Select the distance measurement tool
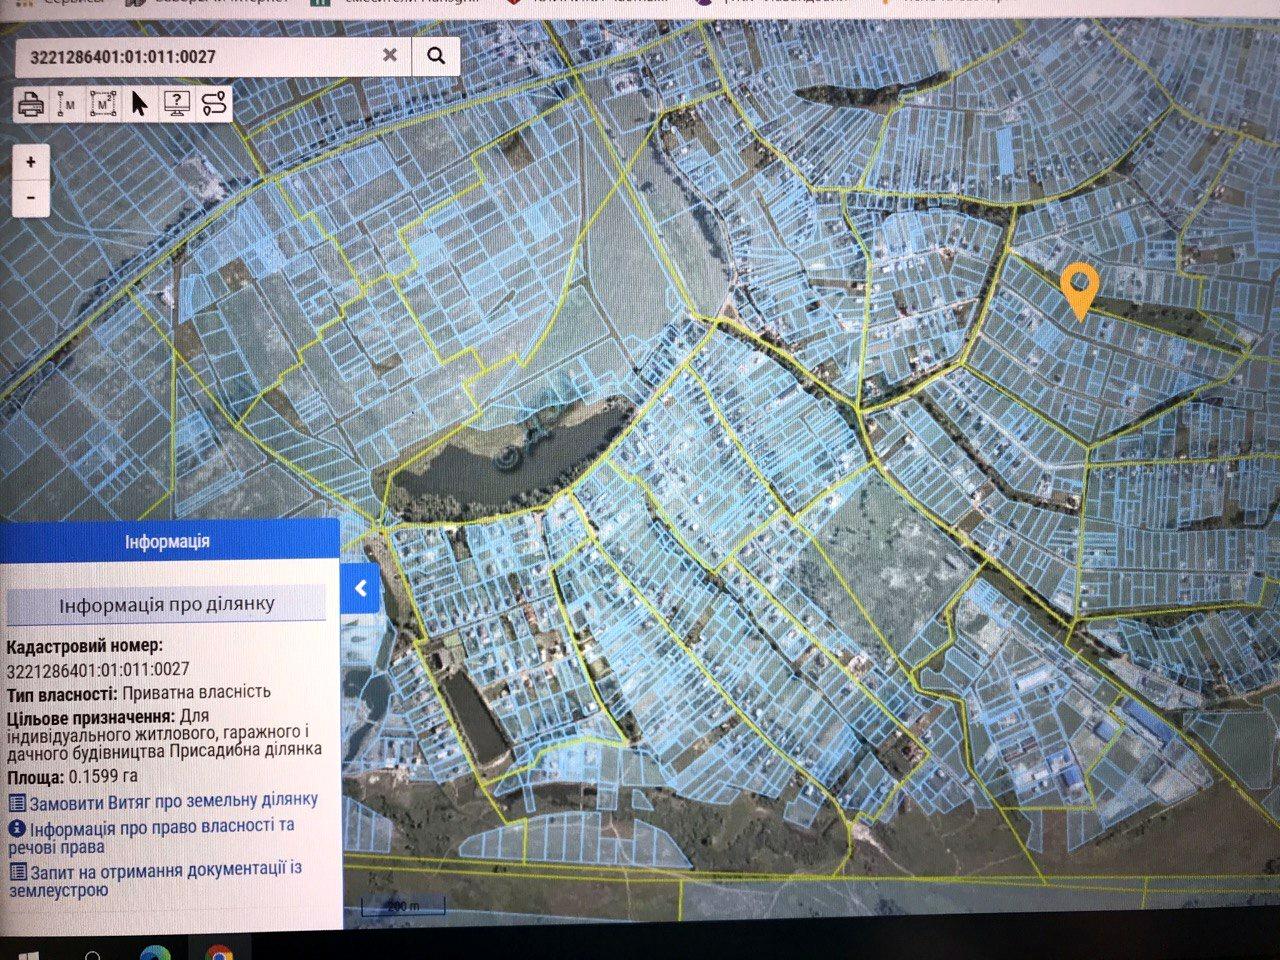Viewport: 1280px width, 960px height. [x=67, y=103]
